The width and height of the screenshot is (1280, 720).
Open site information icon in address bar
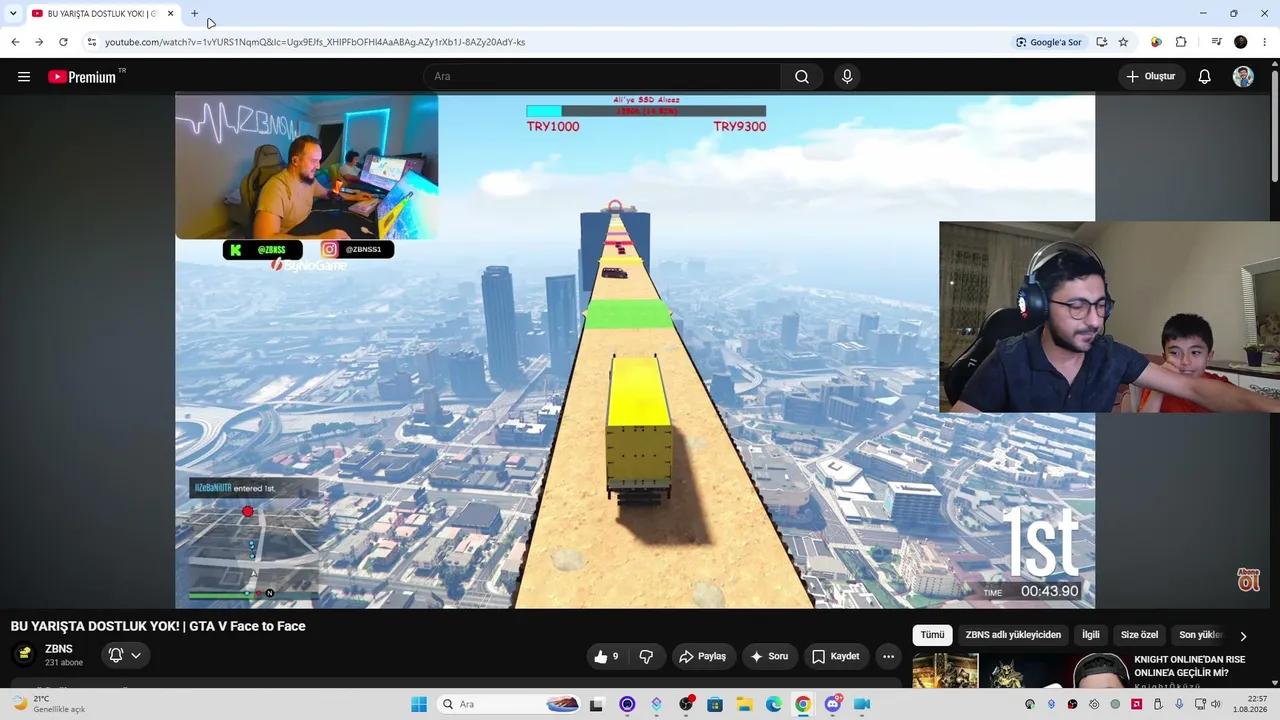click(x=91, y=42)
